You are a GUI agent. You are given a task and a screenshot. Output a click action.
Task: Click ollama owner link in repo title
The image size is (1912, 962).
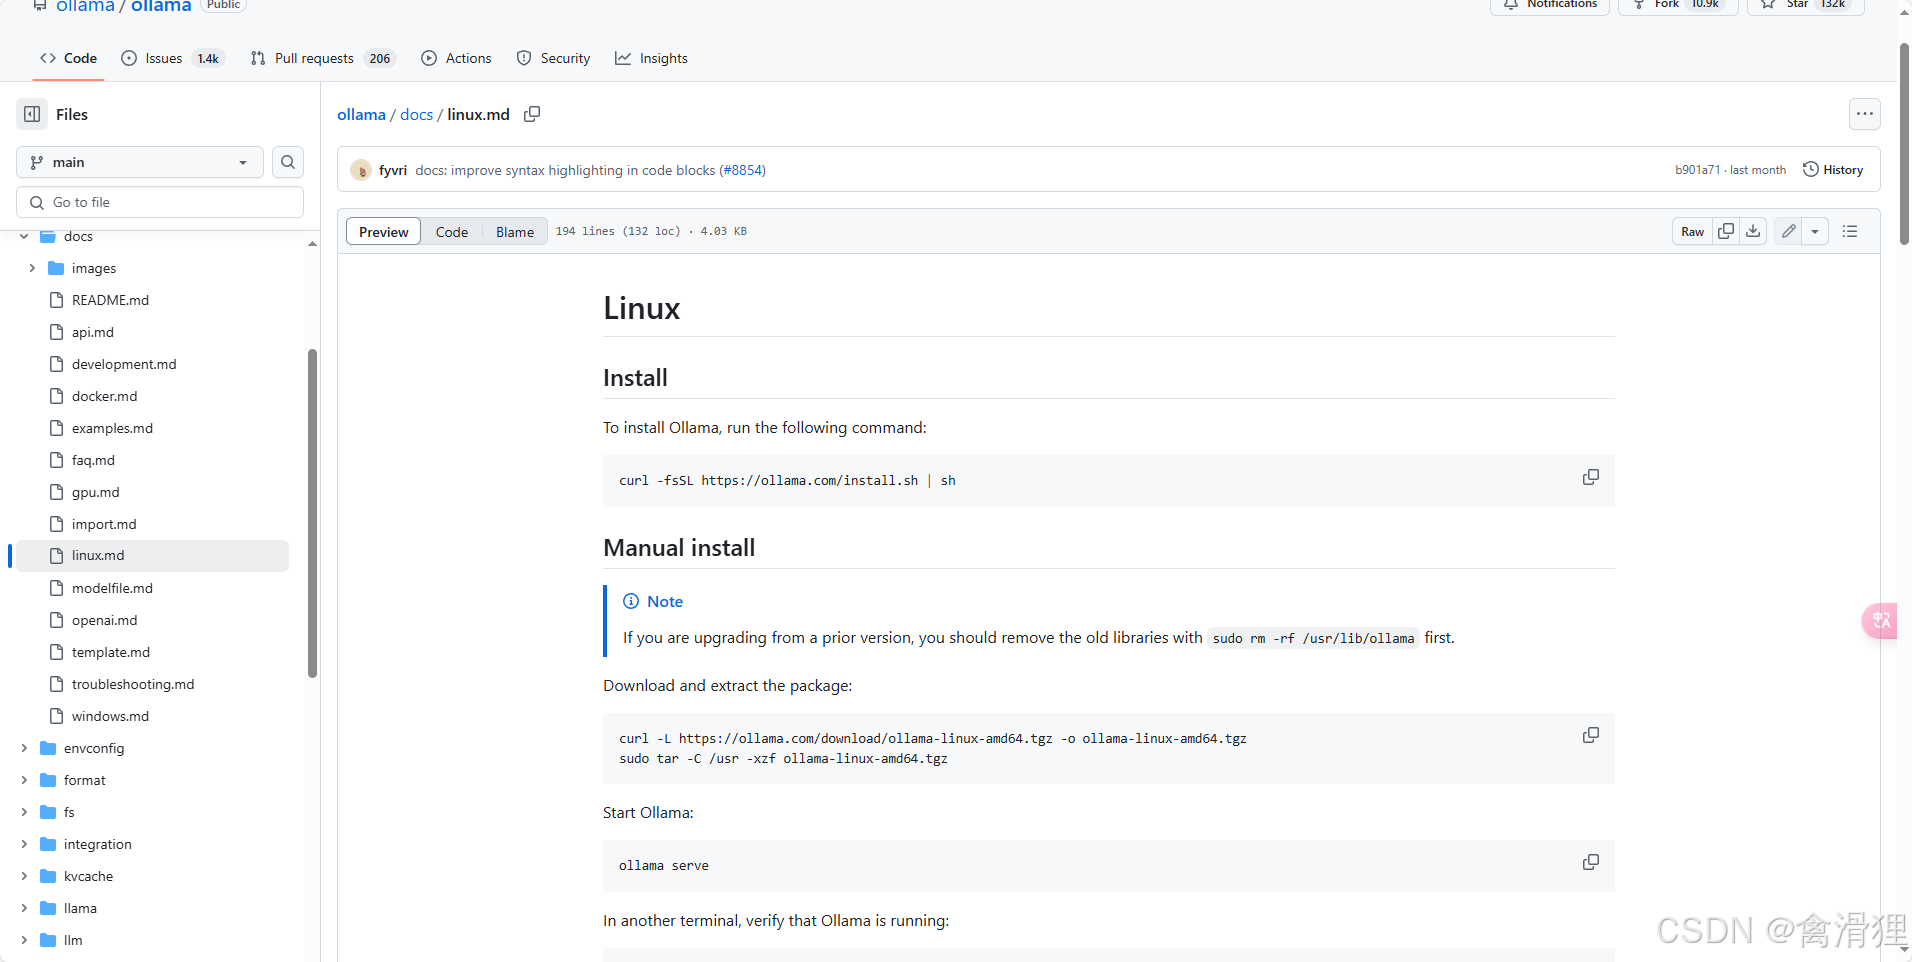tap(85, 6)
